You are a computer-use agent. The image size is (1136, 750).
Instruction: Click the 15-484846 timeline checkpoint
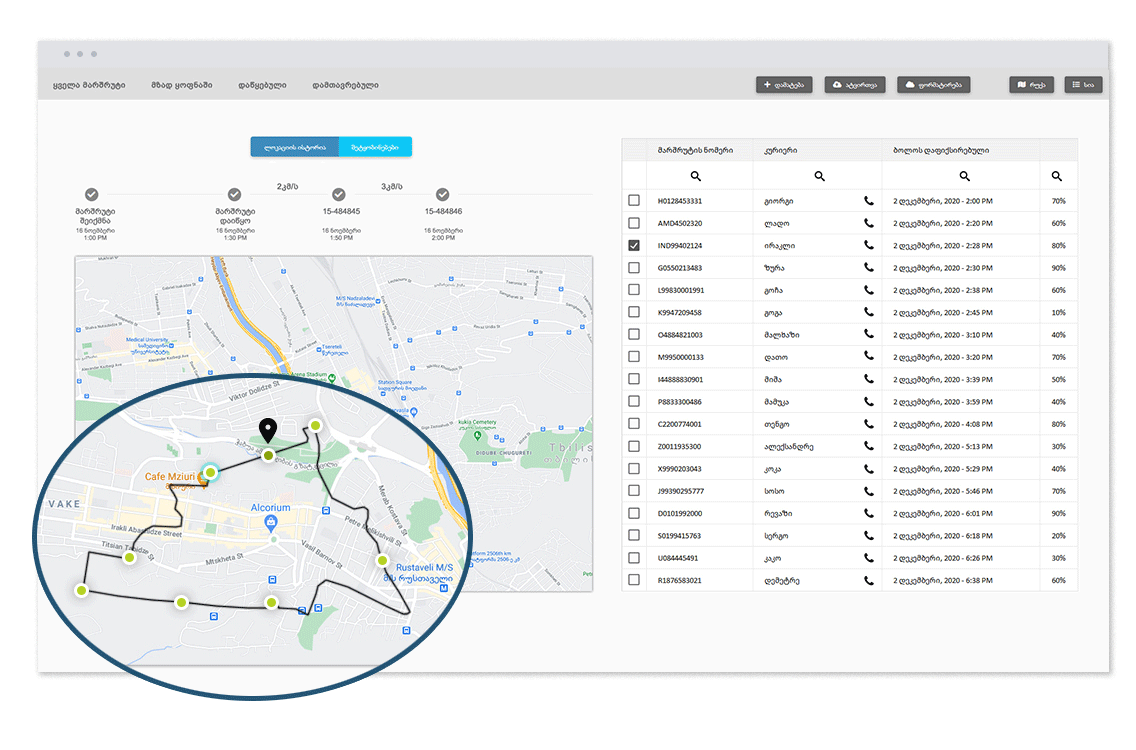443,194
